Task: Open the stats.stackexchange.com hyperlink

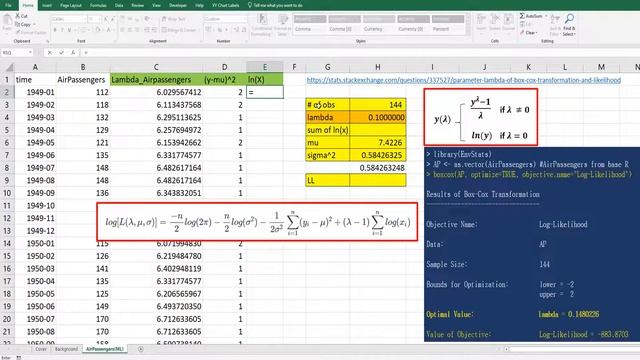Action: tap(464, 80)
